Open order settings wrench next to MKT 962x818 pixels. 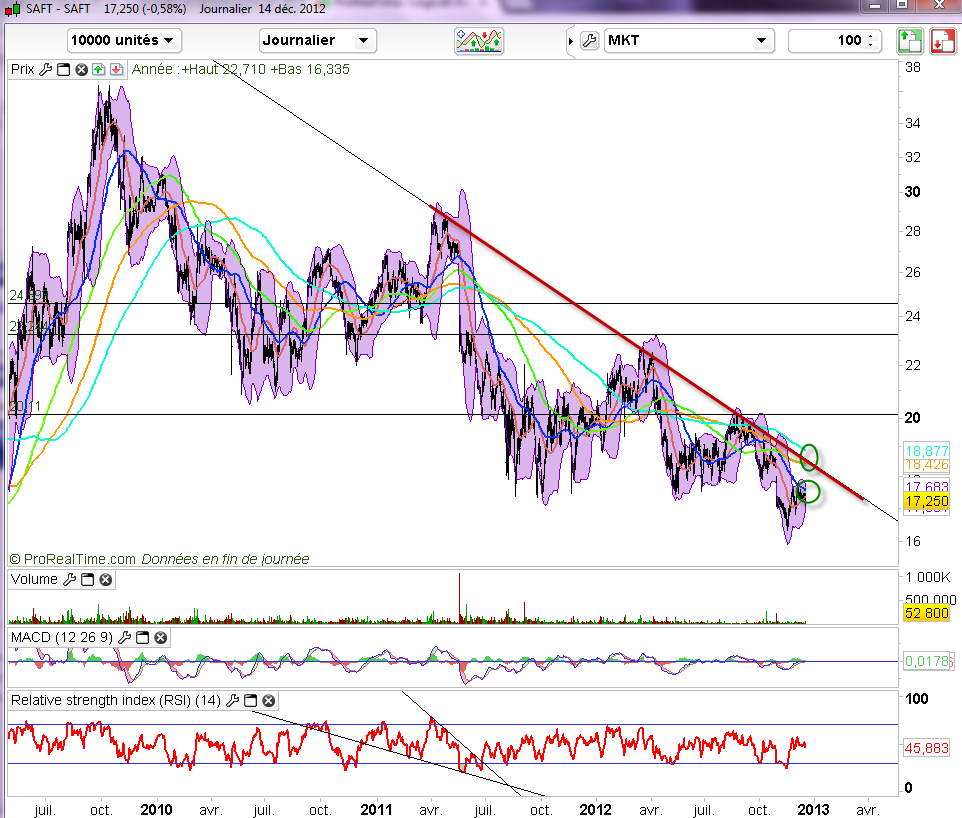[589, 41]
